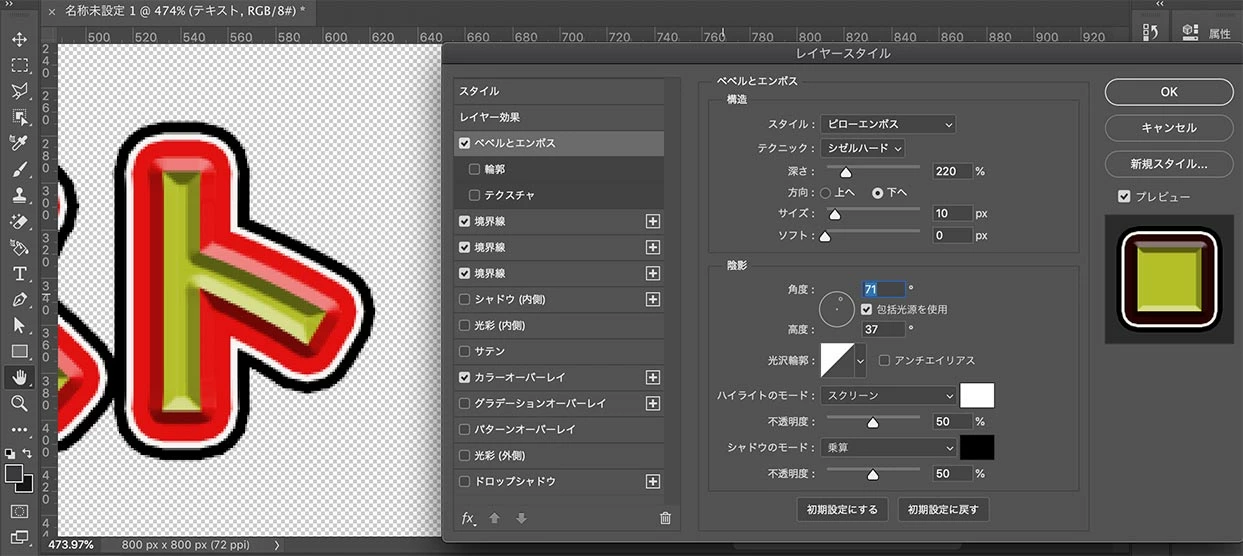
Task: Enable the パターンオーバーレイ checkbox
Action: [464, 429]
